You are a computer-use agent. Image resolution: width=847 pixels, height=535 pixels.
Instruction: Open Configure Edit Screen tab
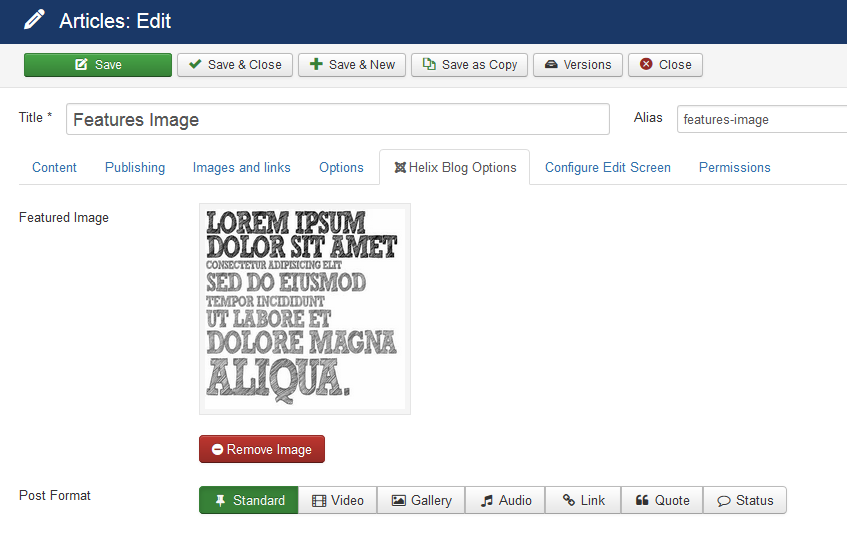tap(608, 168)
